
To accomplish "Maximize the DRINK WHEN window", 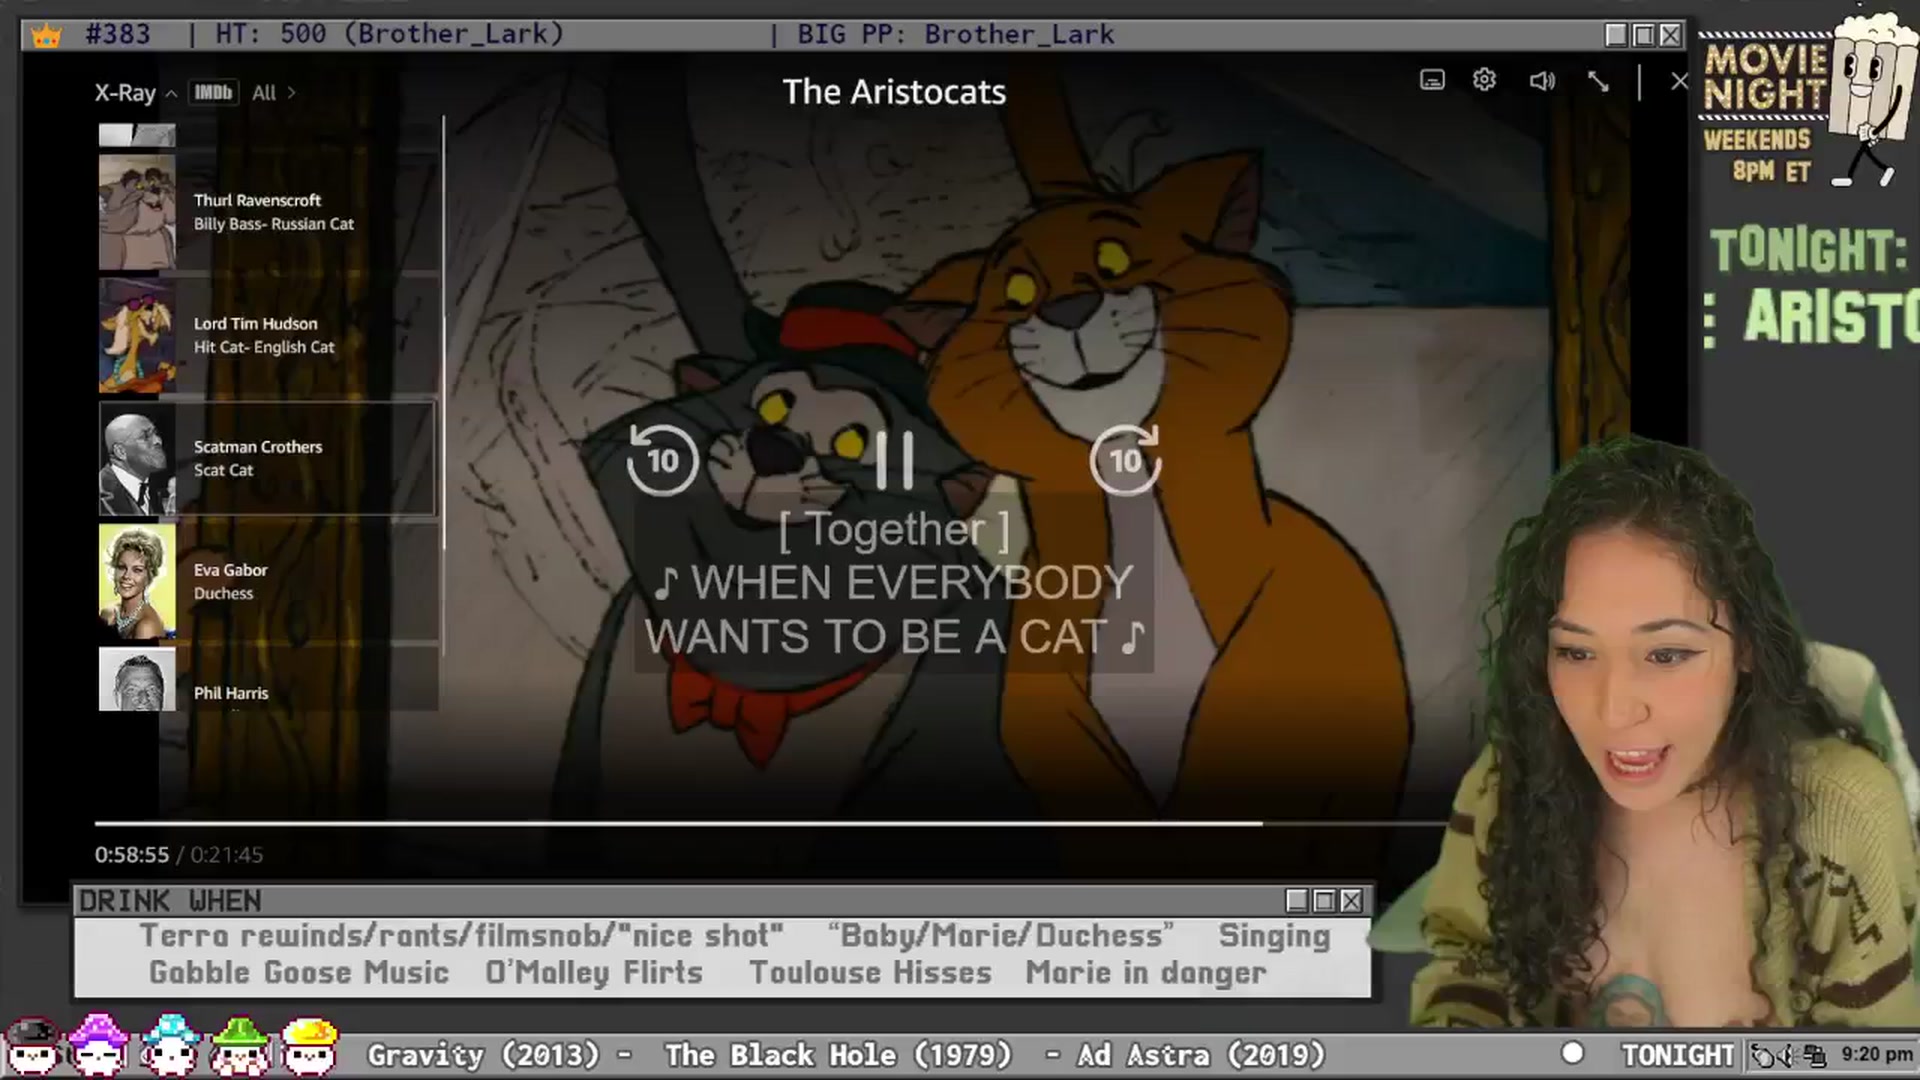I will (1324, 901).
